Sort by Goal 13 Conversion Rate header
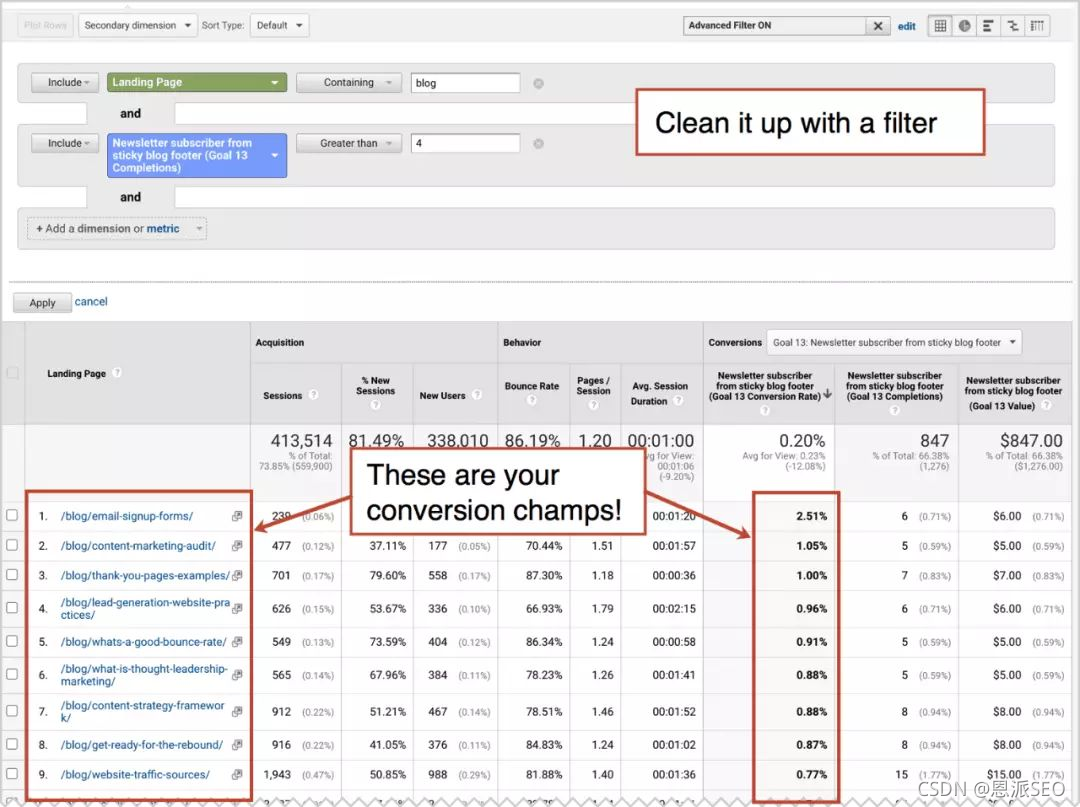The height and width of the screenshot is (807, 1080). (x=765, y=386)
